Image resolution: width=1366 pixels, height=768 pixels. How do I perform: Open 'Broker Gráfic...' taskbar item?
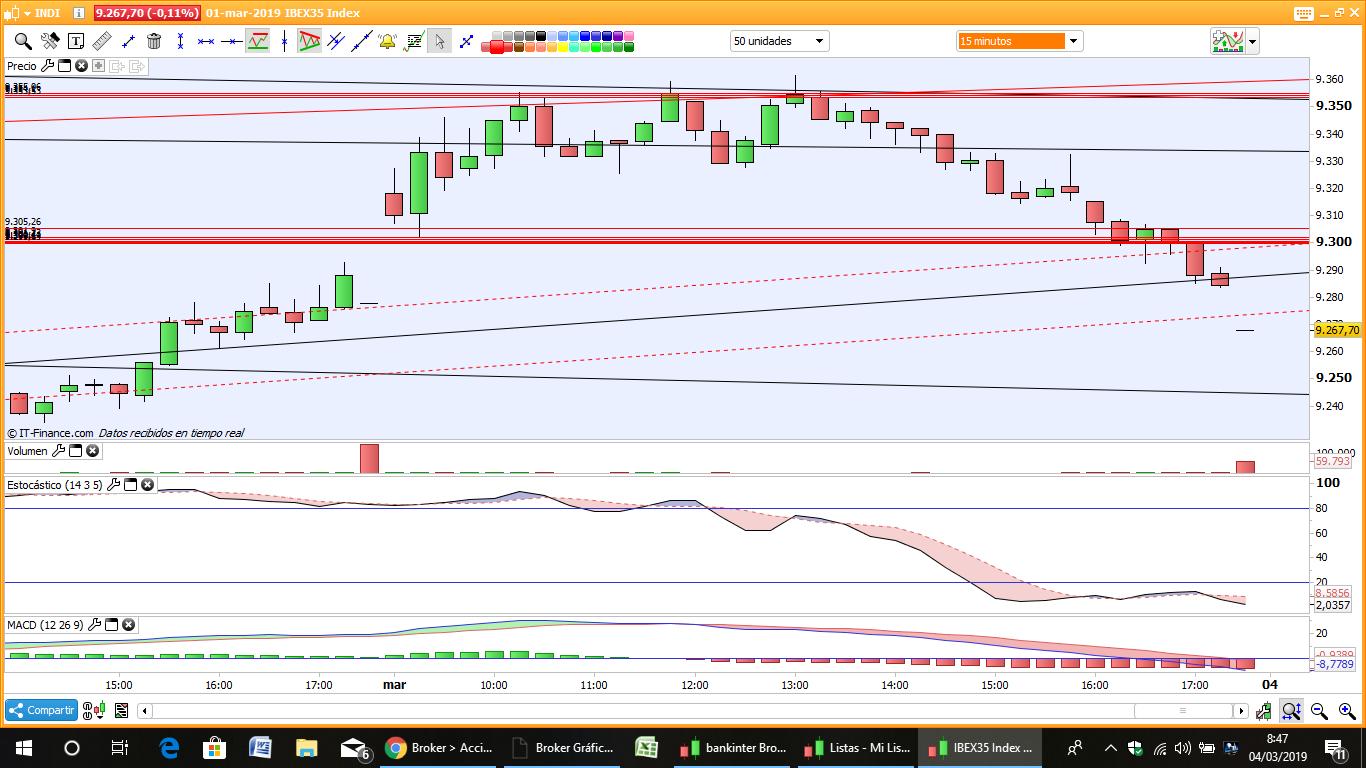561,747
